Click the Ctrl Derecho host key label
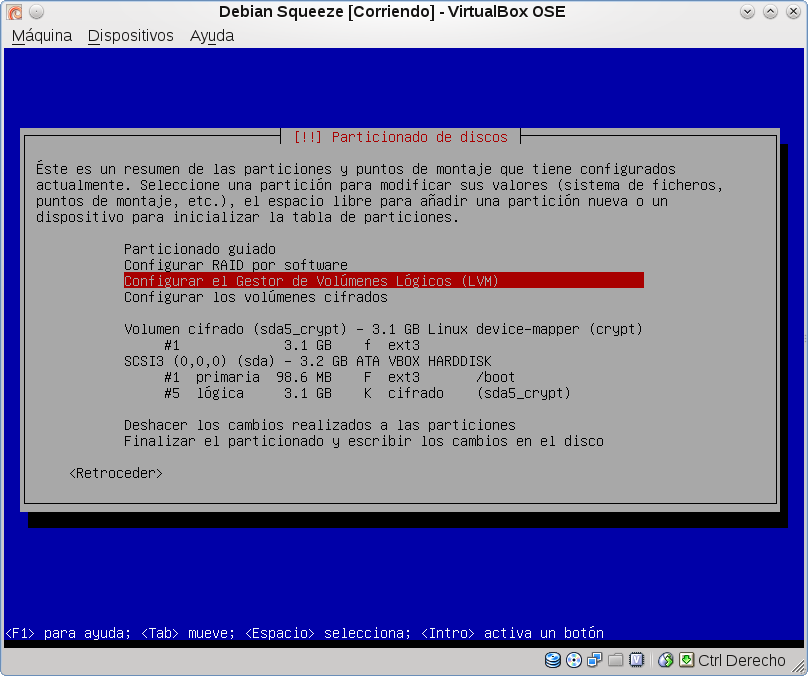The image size is (808, 676). 742,660
